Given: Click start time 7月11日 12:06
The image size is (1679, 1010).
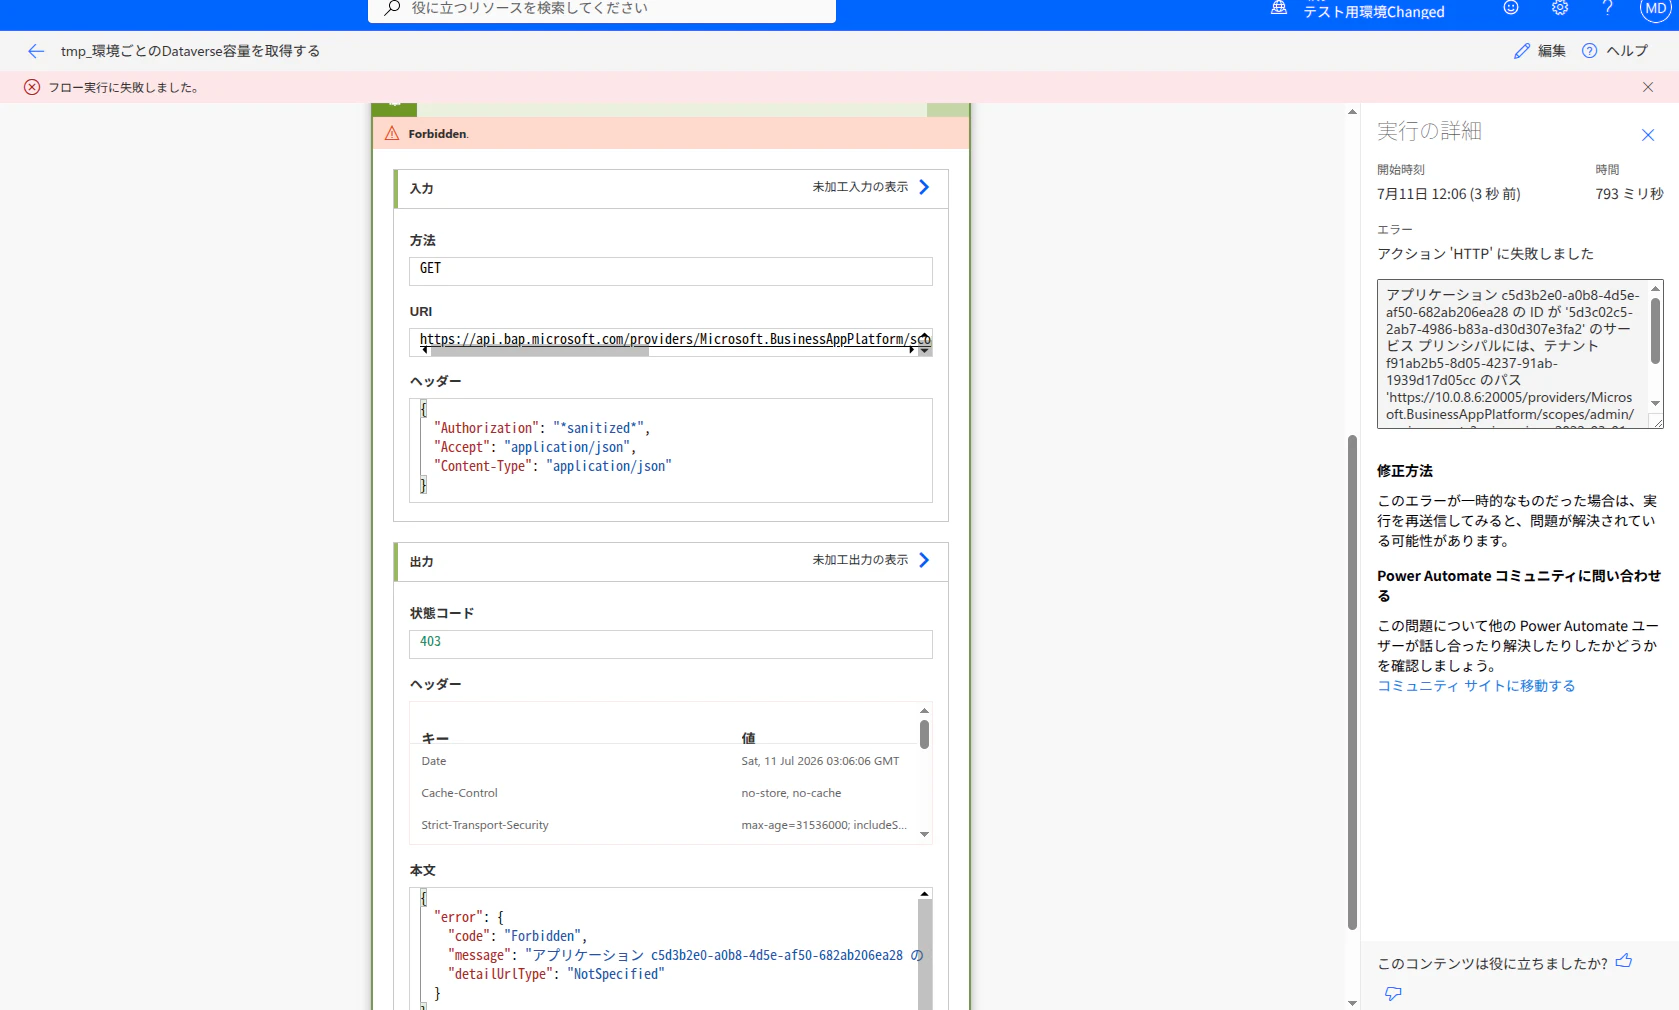Looking at the screenshot, I should pos(1448,194).
